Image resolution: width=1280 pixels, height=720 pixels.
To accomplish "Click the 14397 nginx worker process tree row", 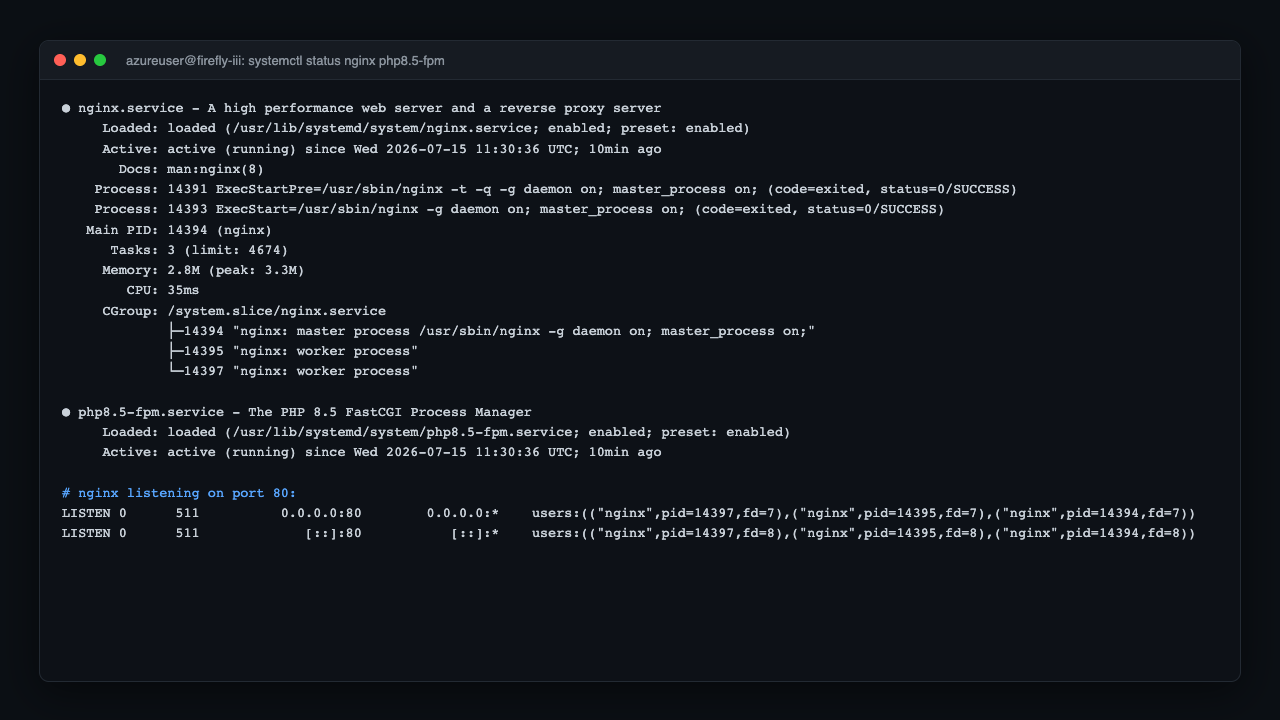I will [x=293, y=371].
